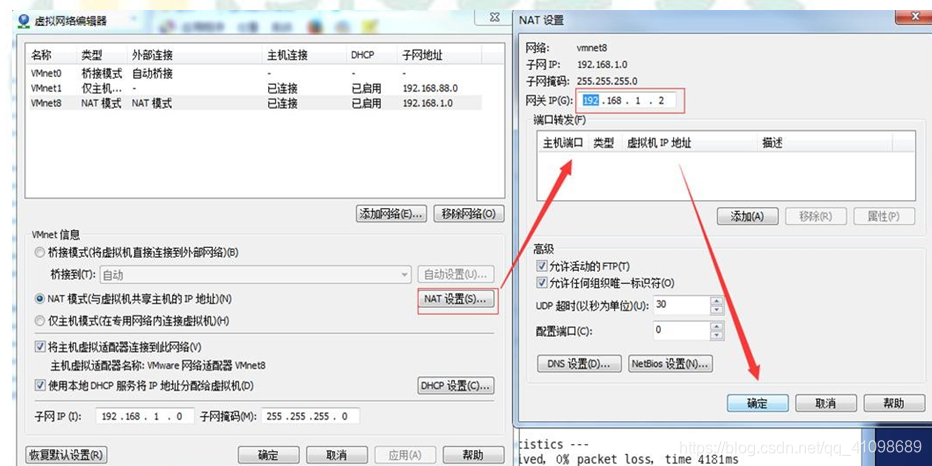
Task: Click the 类型 column header in network list
Action: pos(102,55)
